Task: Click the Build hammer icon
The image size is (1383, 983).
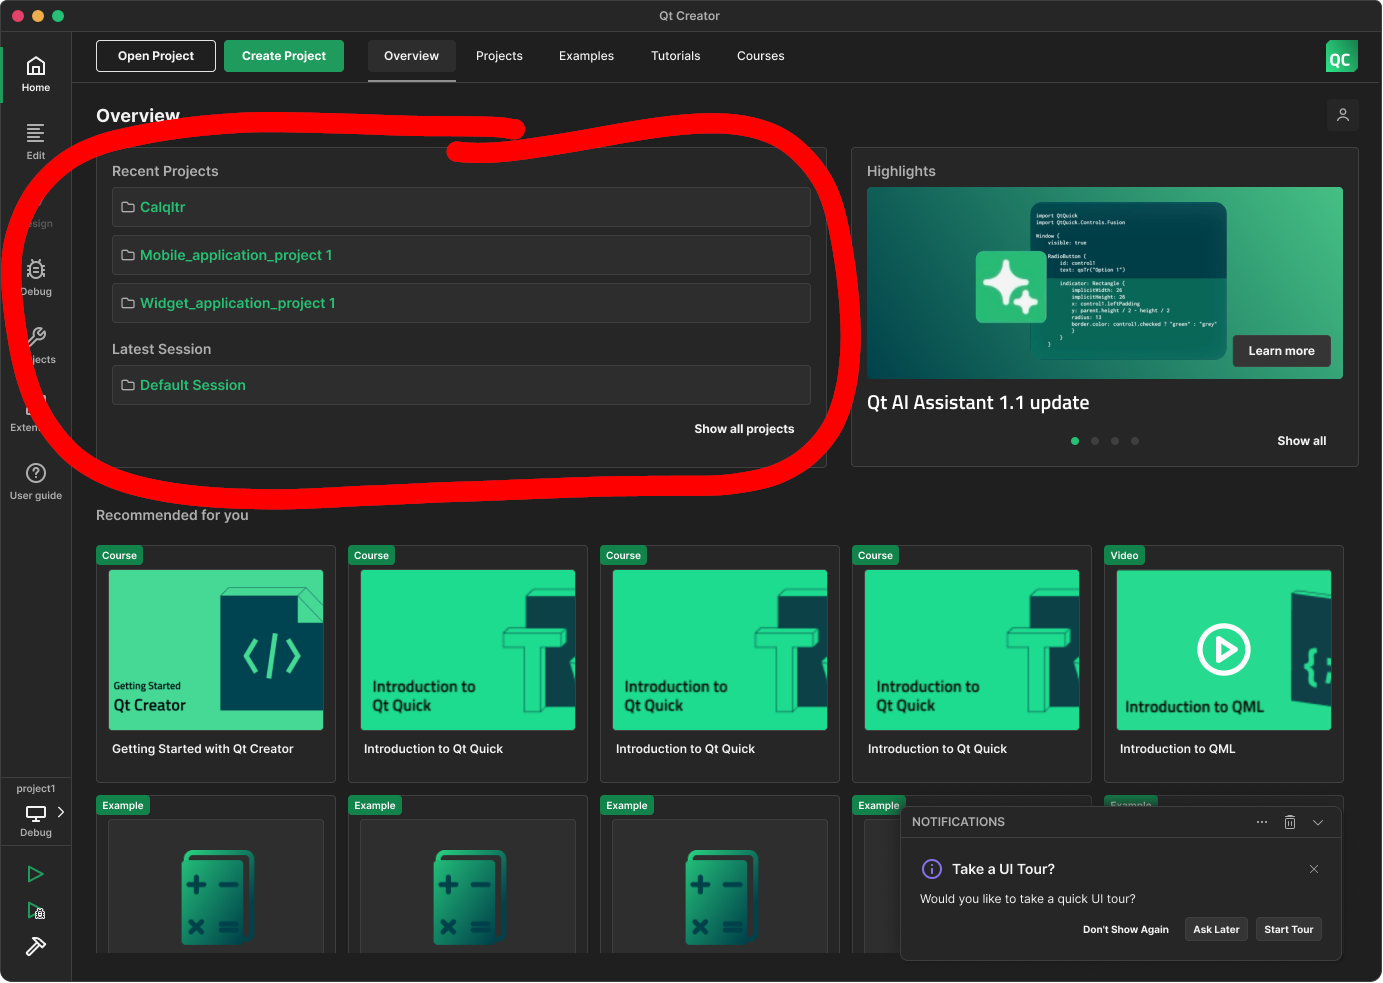Action: coord(36,946)
